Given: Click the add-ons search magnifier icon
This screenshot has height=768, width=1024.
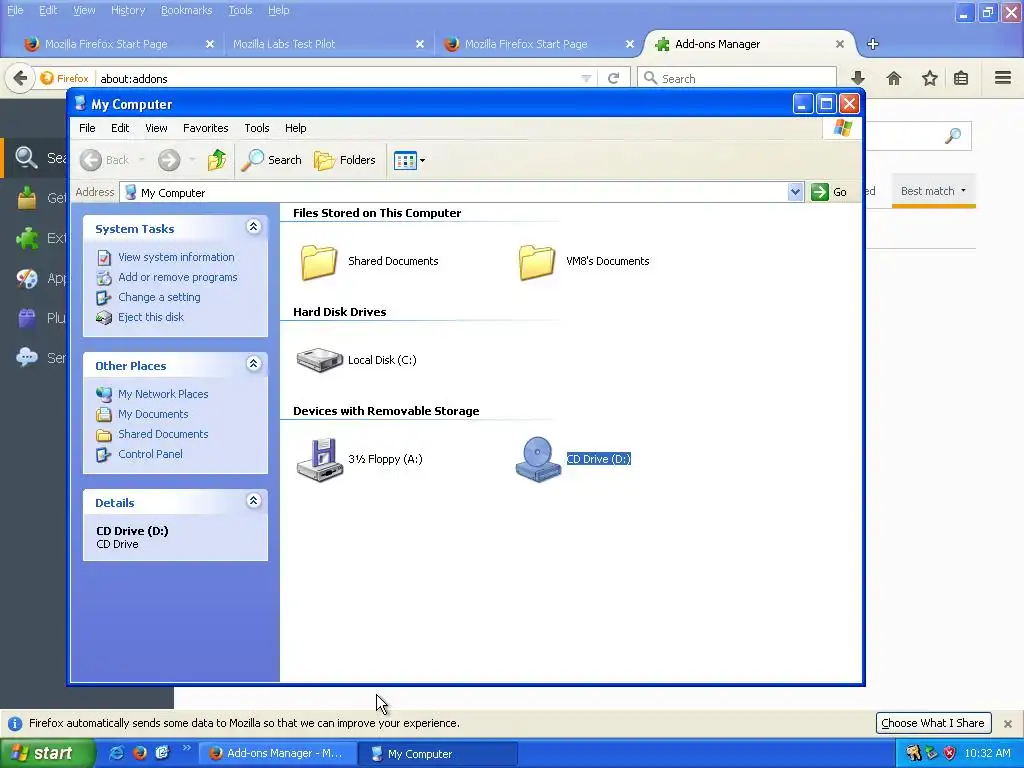Looking at the screenshot, I should [953, 136].
